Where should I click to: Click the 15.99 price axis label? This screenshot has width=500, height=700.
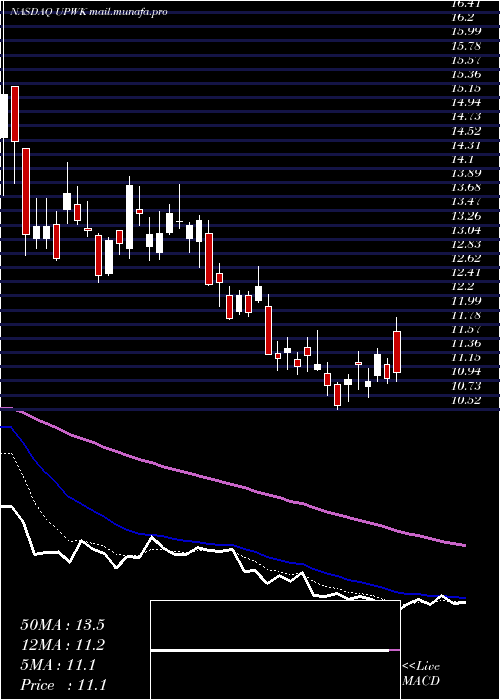(466, 31)
